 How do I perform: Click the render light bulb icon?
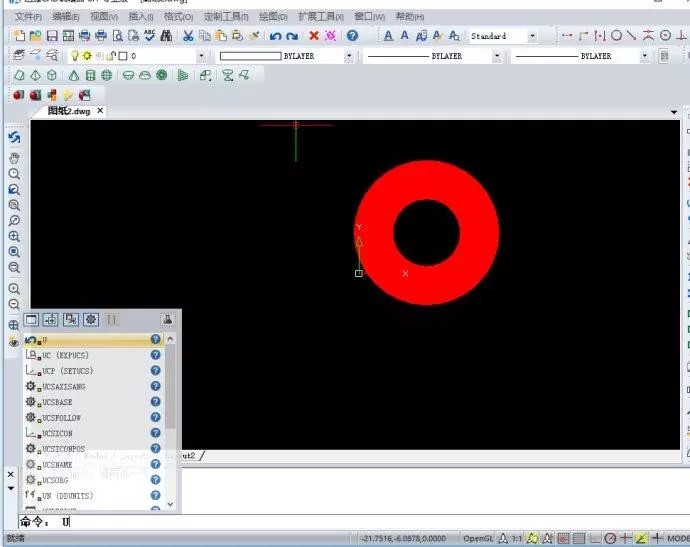tap(68, 95)
